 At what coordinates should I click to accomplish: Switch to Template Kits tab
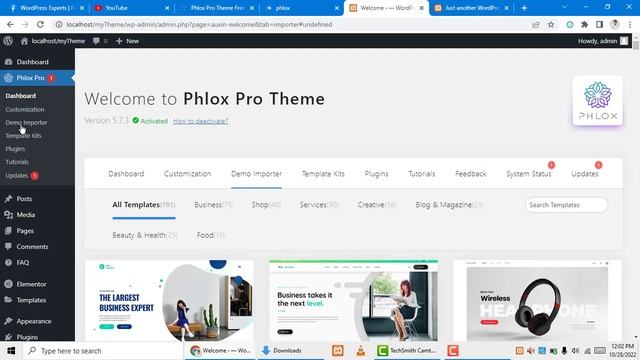pos(323,174)
